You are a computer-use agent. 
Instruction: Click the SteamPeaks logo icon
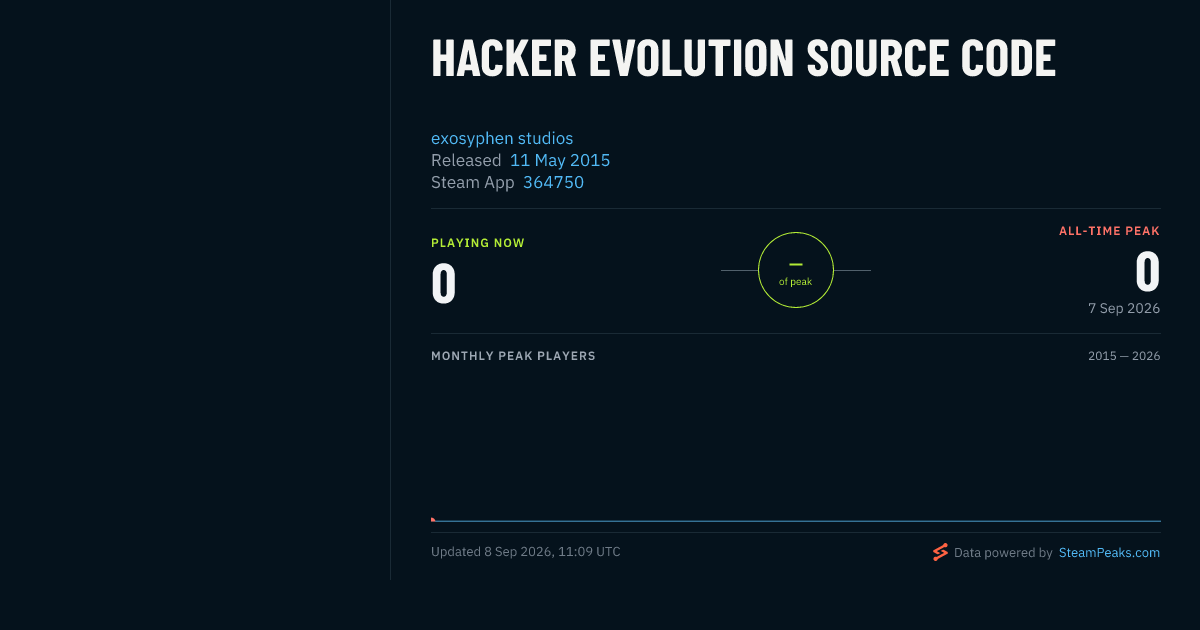click(940, 552)
